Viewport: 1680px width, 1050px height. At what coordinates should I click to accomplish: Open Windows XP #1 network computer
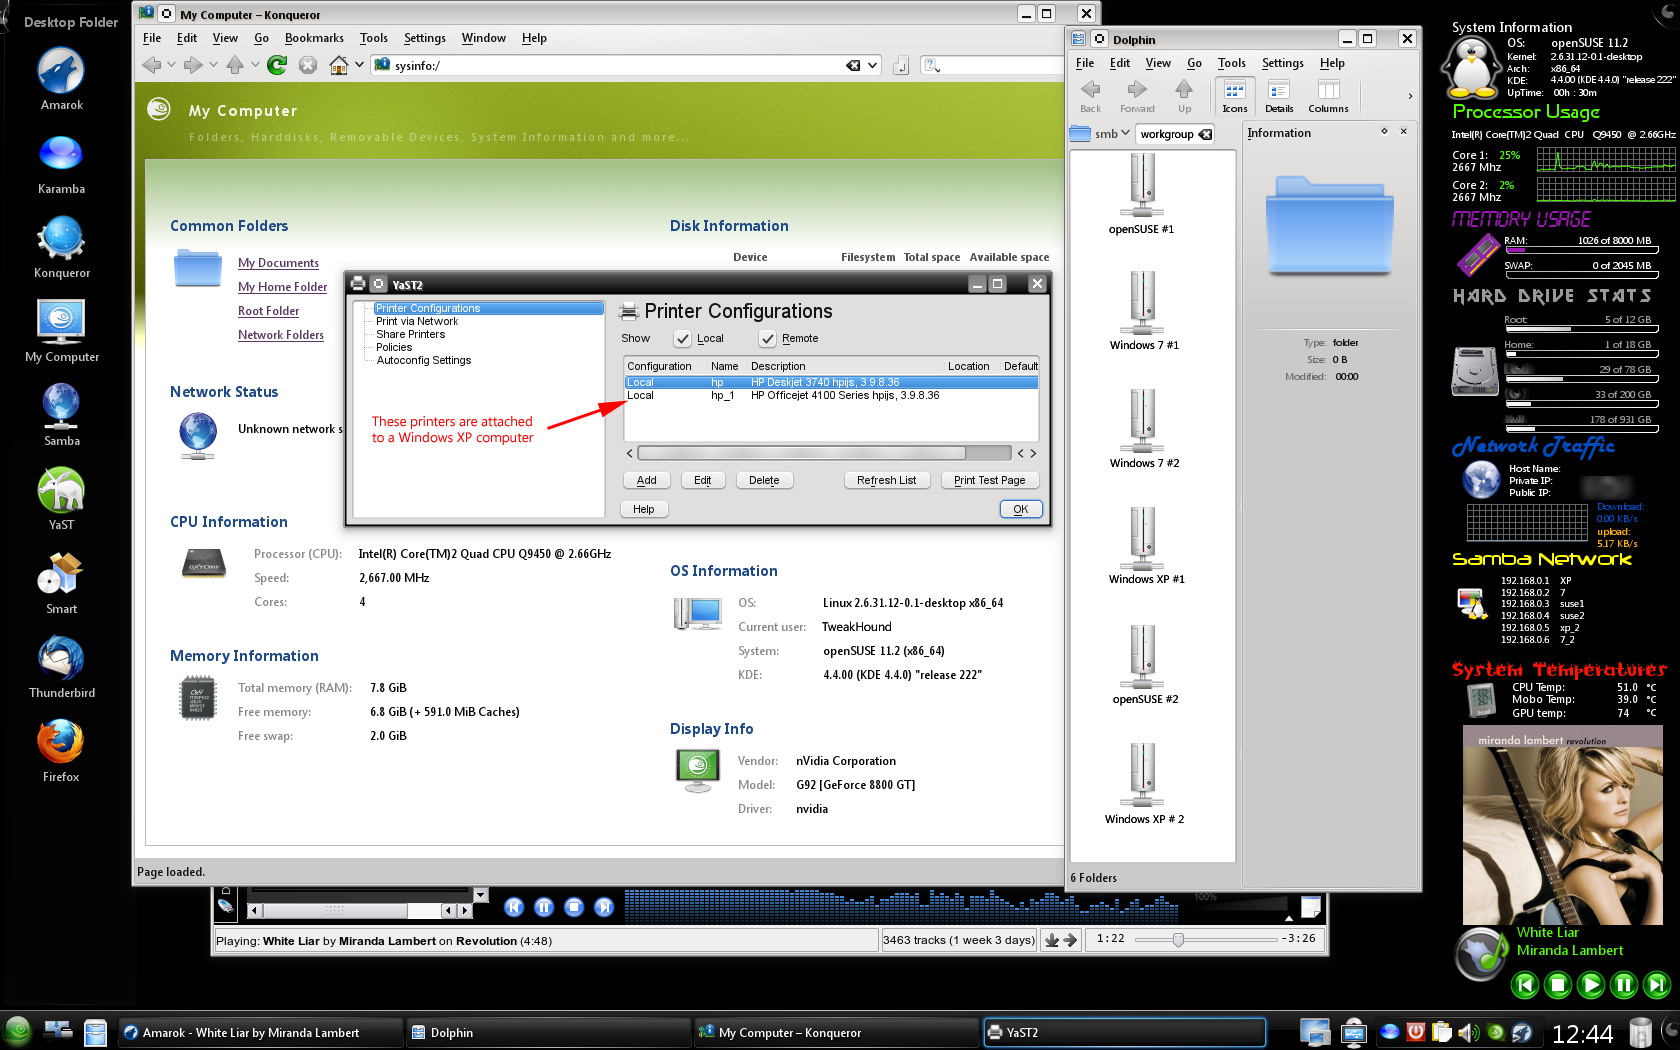tap(1146, 545)
